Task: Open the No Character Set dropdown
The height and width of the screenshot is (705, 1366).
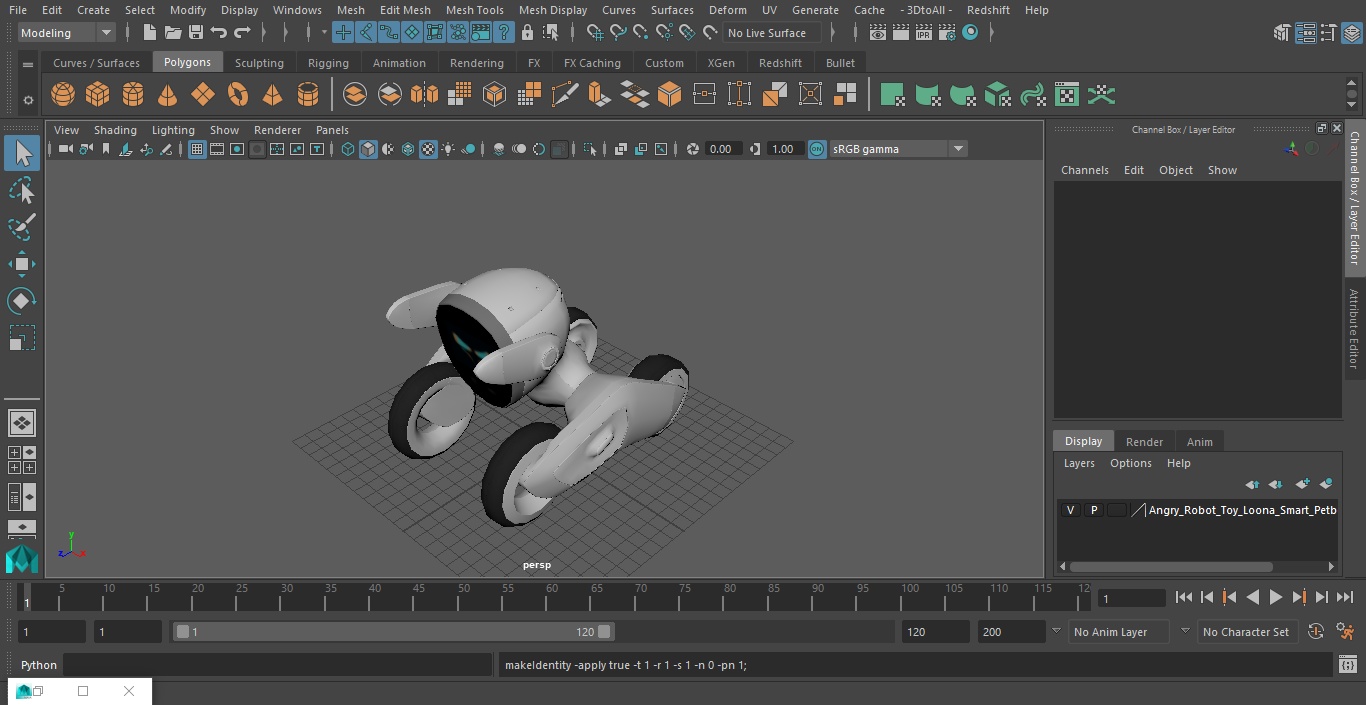Action: click(x=1246, y=632)
